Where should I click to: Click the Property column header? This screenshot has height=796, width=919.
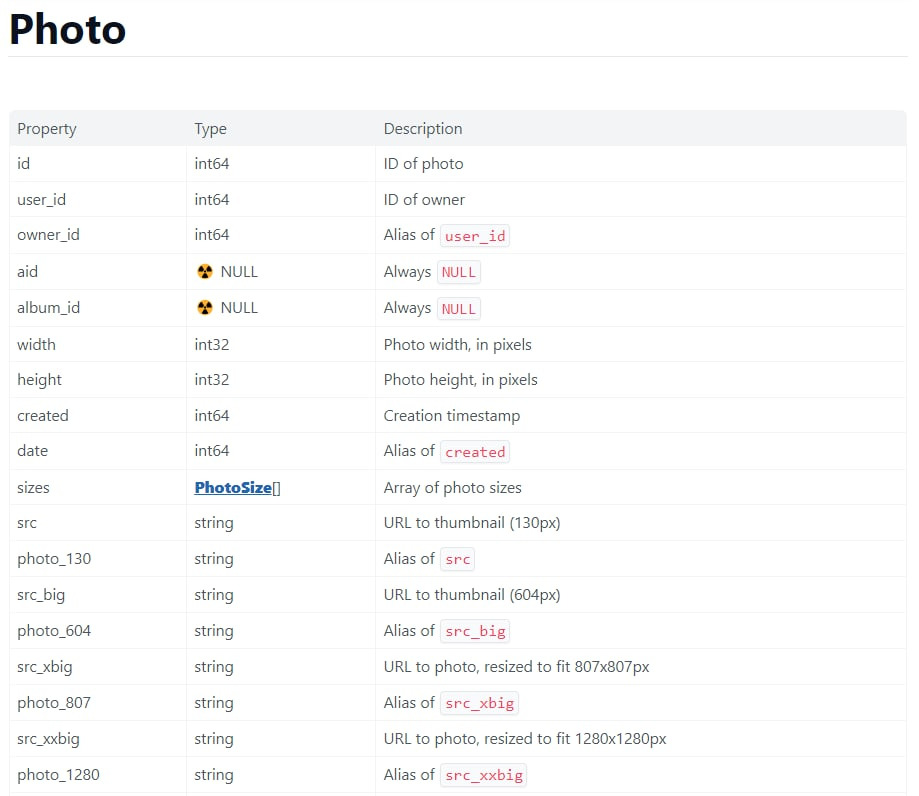[x=47, y=129]
